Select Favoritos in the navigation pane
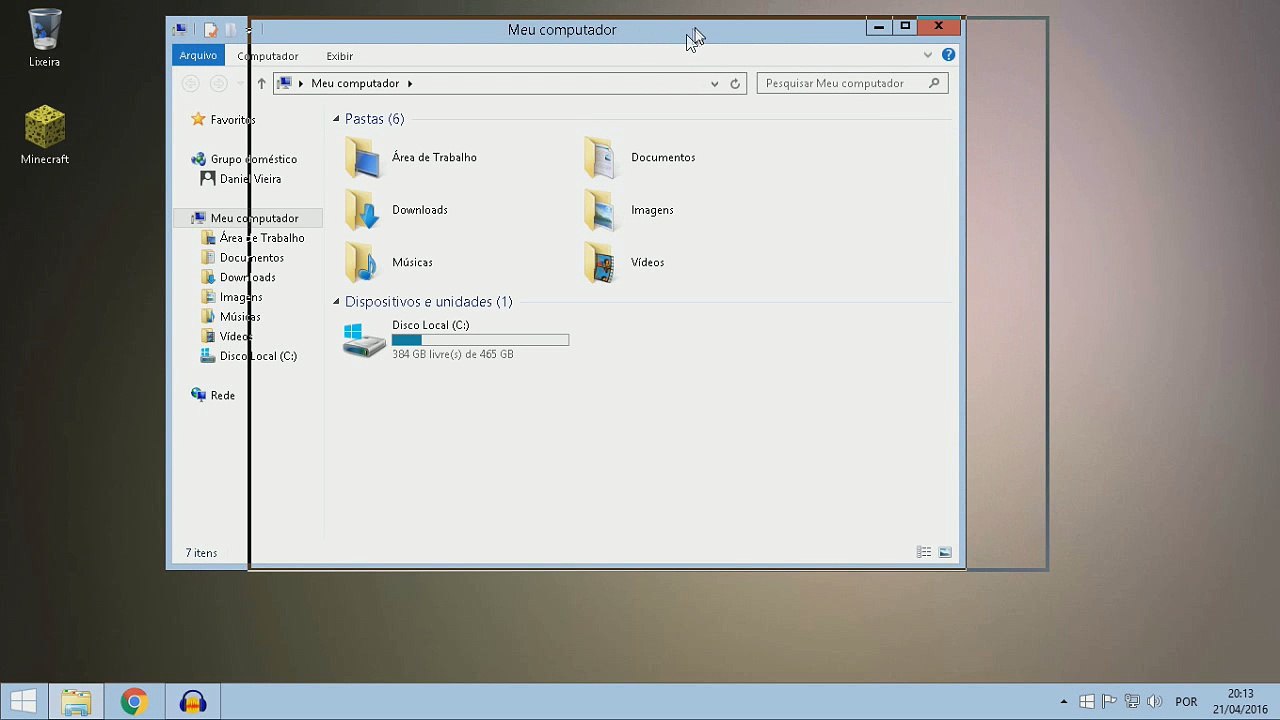Screen dimensions: 1280x720 tap(233, 120)
